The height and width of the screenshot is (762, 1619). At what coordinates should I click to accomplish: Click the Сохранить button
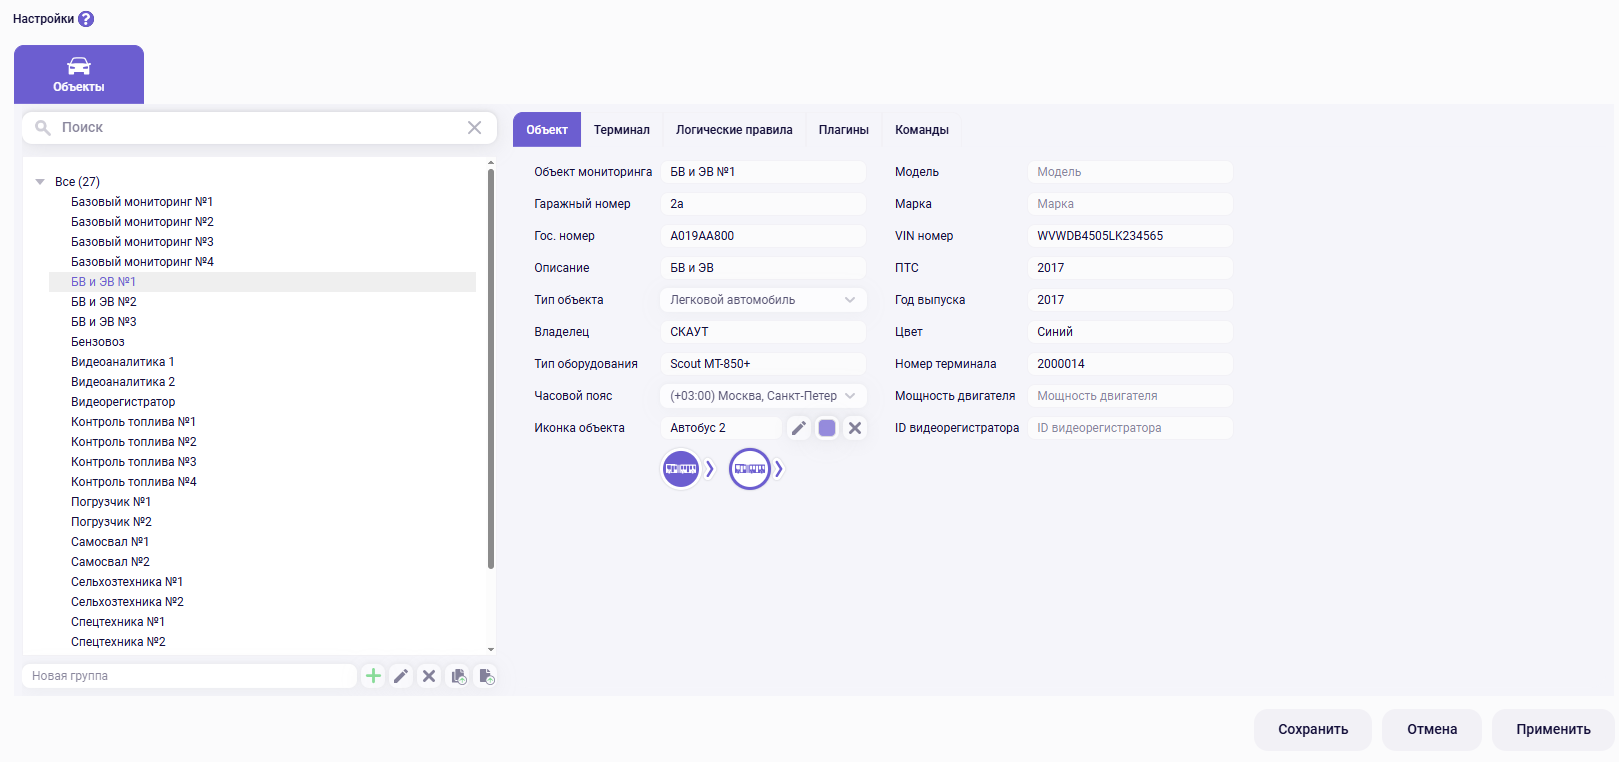tap(1313, 730)
